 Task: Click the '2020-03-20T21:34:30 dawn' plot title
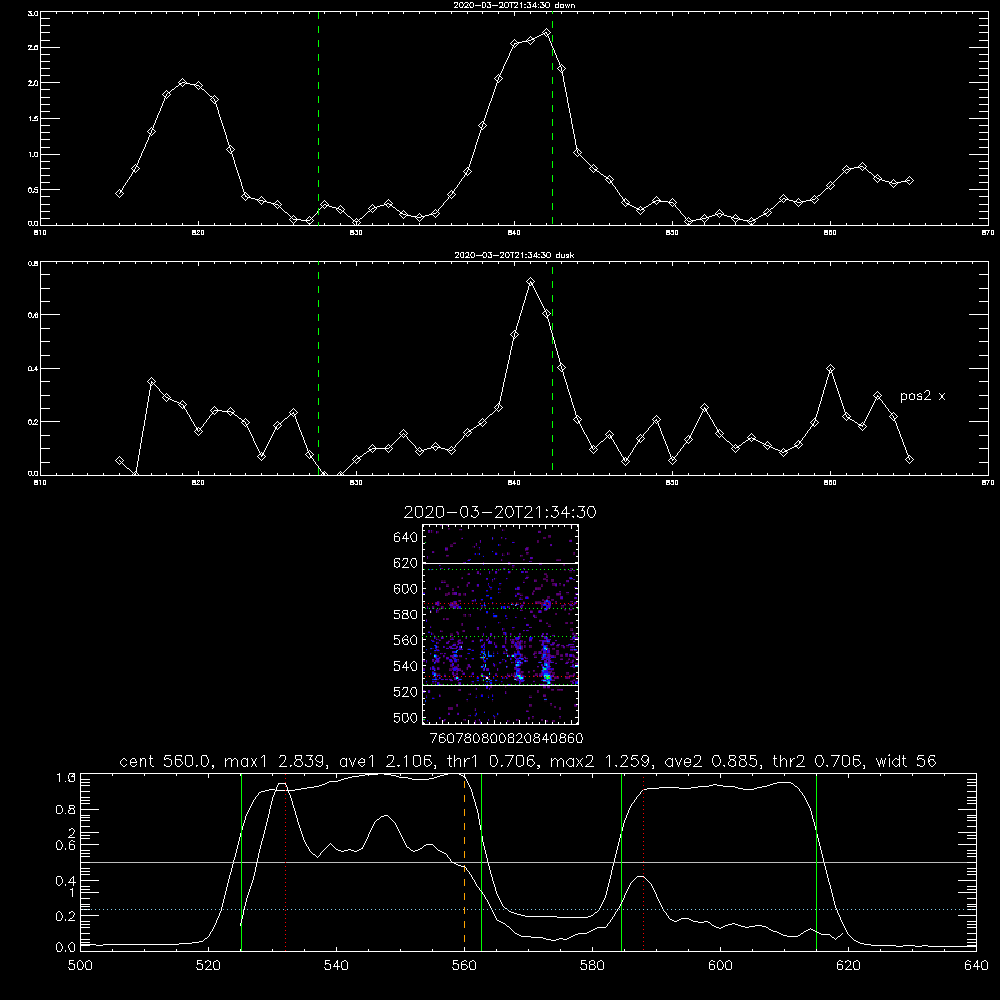click(515, 5)
